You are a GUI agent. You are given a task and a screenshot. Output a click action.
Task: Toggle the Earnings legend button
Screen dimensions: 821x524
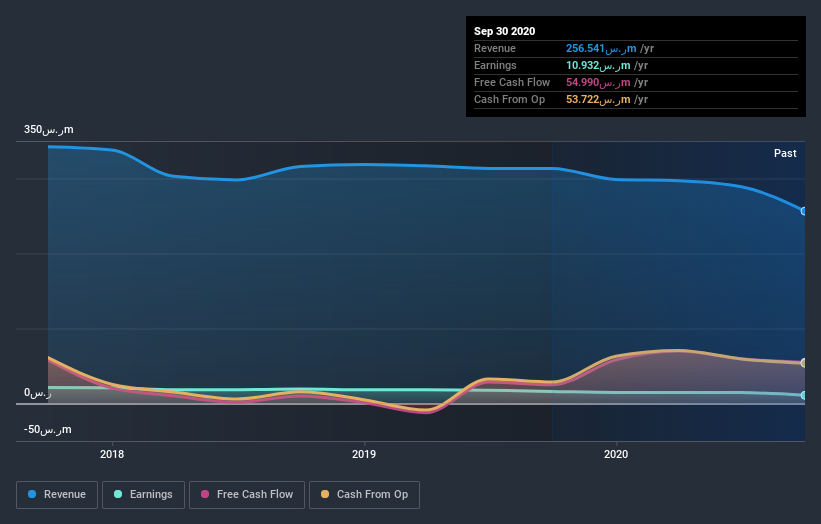click(143, 495)
